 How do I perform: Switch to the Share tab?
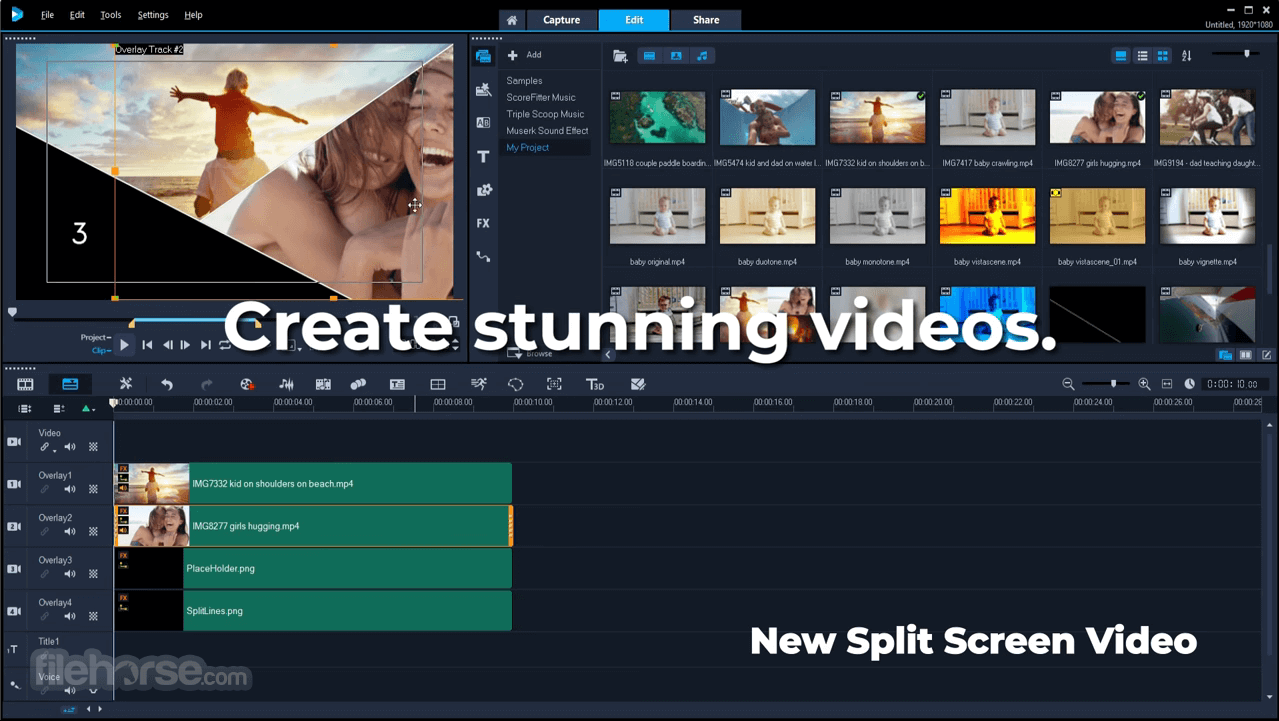point(706,20)
